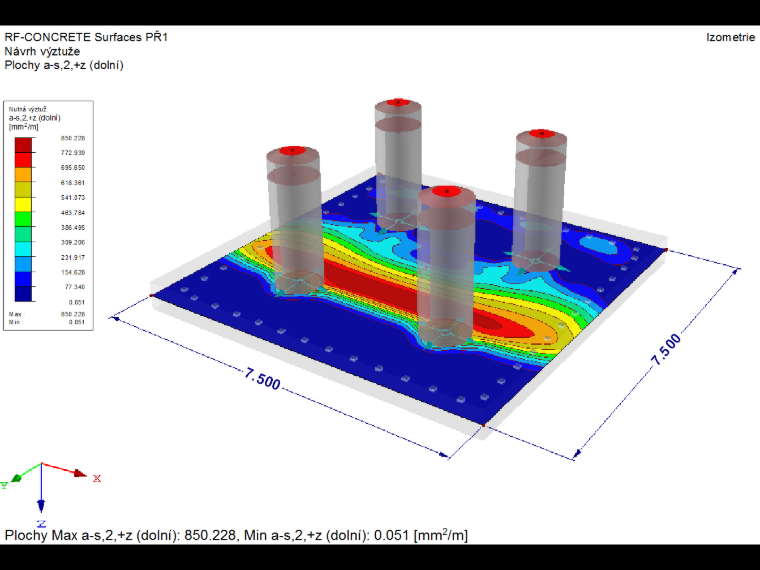The height and width of the screenshot is (570, 760).
Task: Click the red top of the right-most column
Action: [x=541, y=133]
